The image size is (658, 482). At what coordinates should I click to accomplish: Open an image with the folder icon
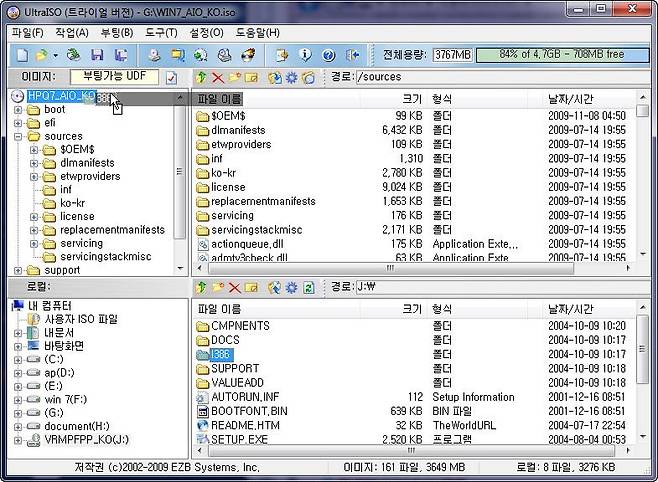(42, 55)
